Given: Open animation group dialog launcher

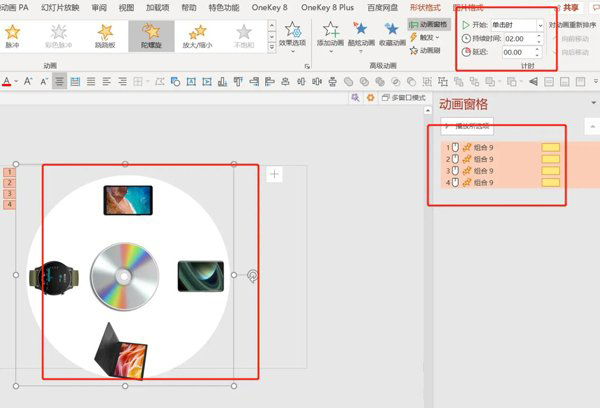Looking at the screenshot, I should pyautogui.click(x=307, y=66).
